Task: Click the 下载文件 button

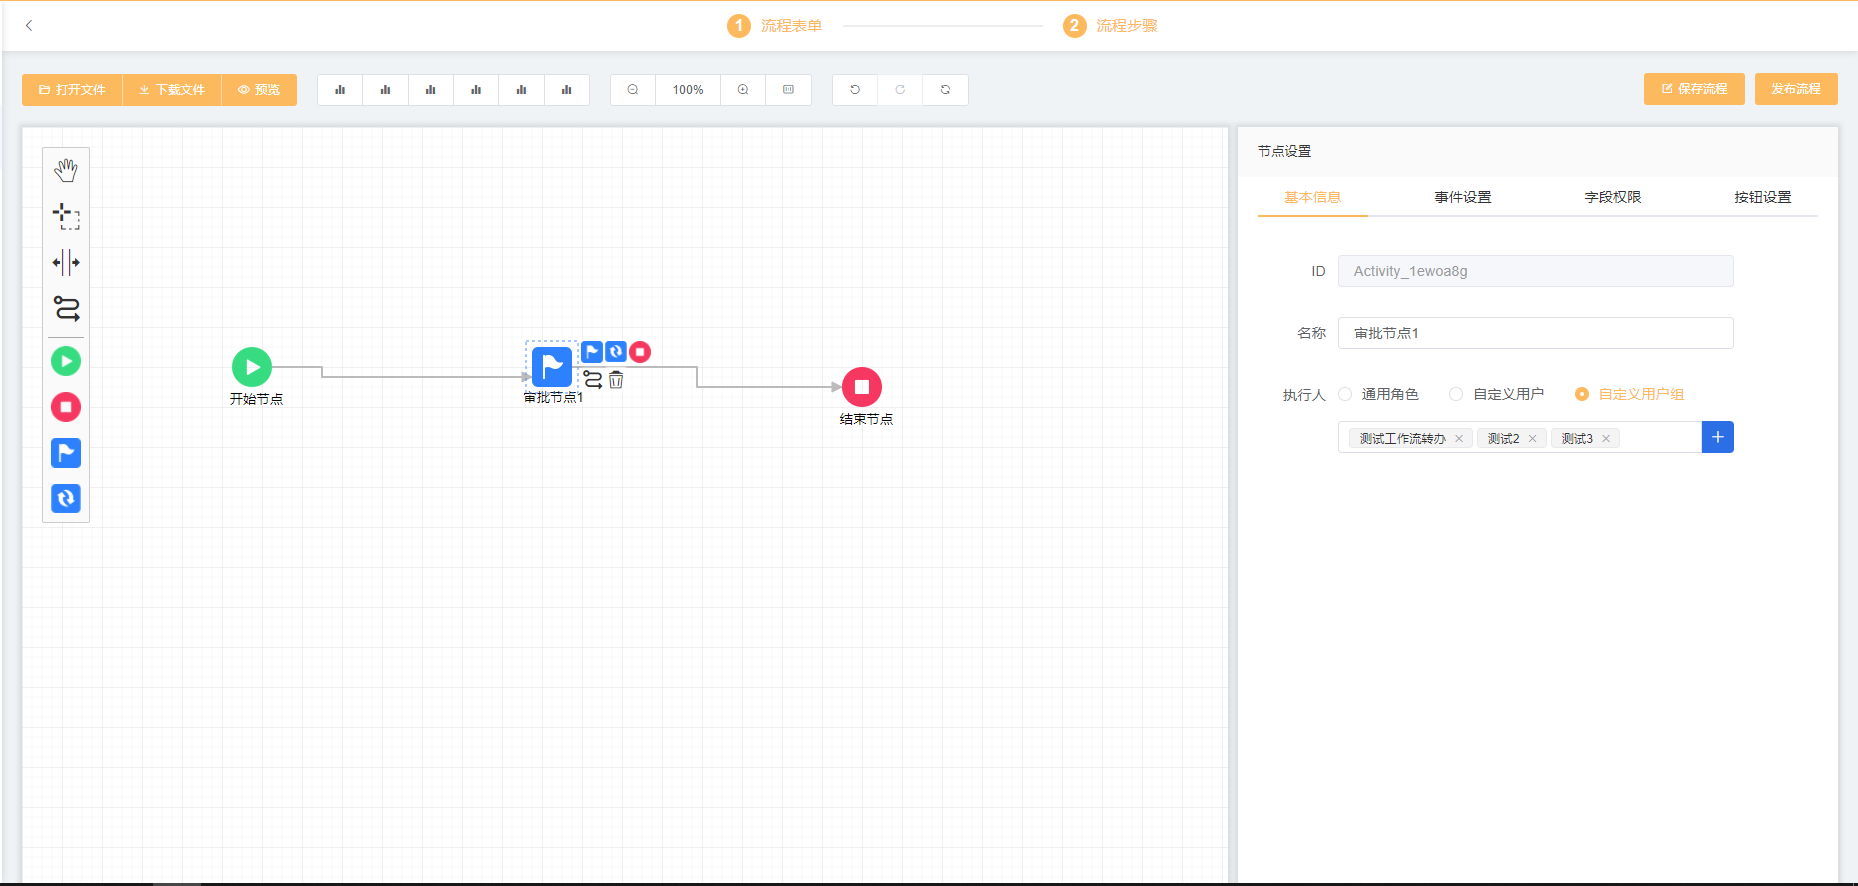Action: point(172,90)
